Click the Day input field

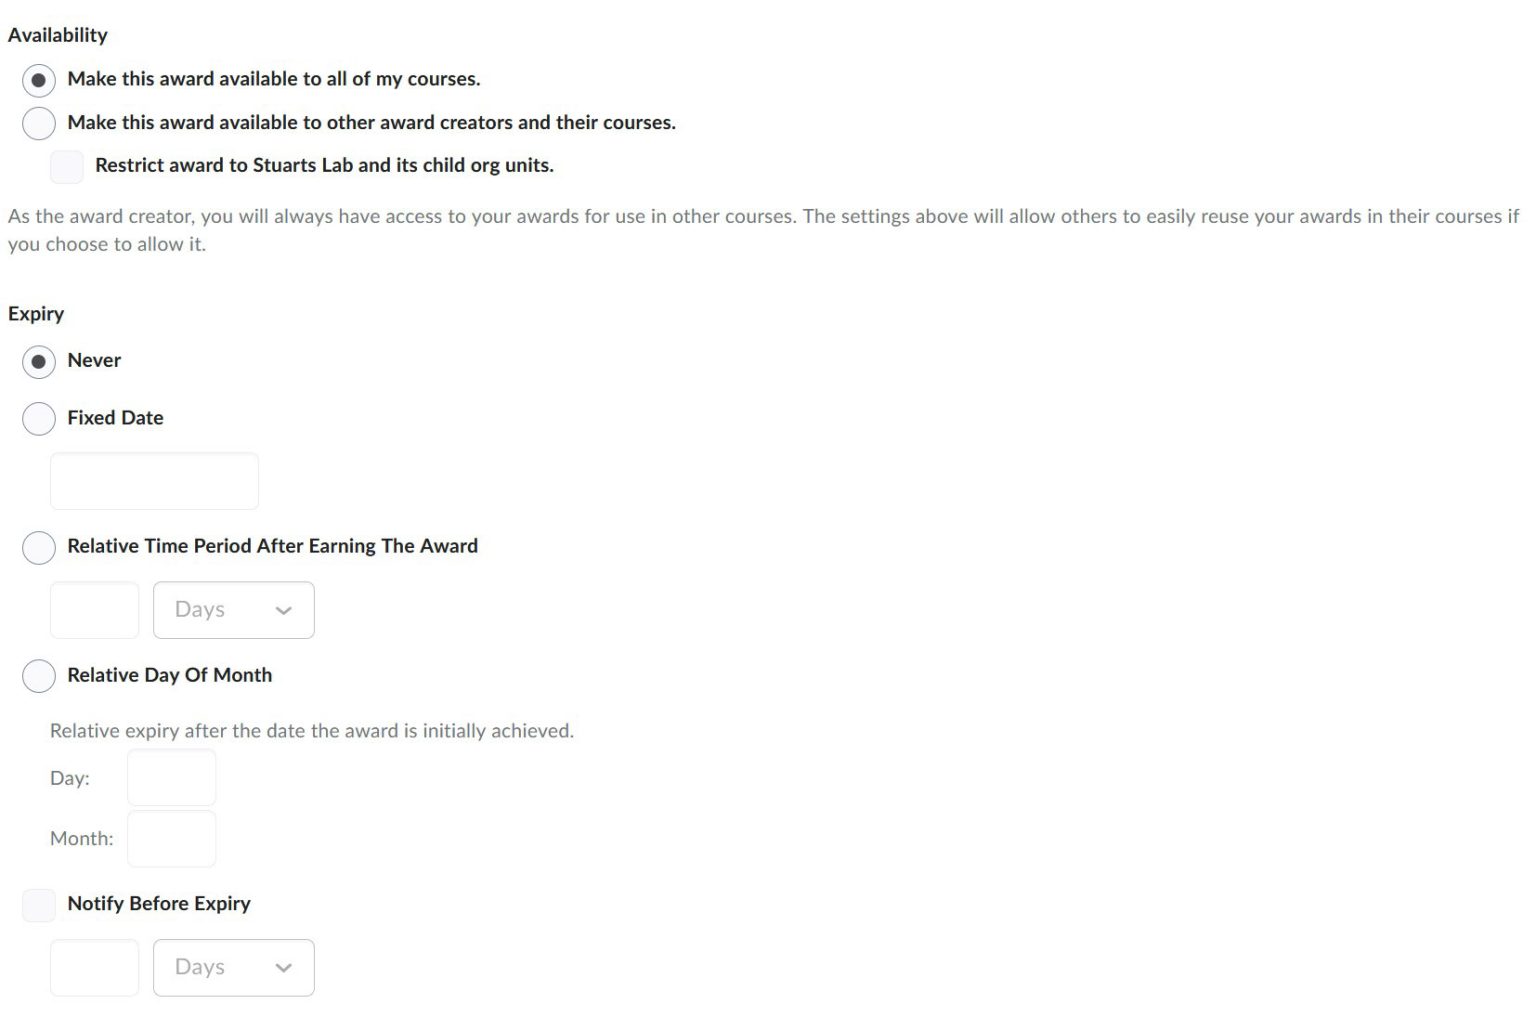(171, 778)
